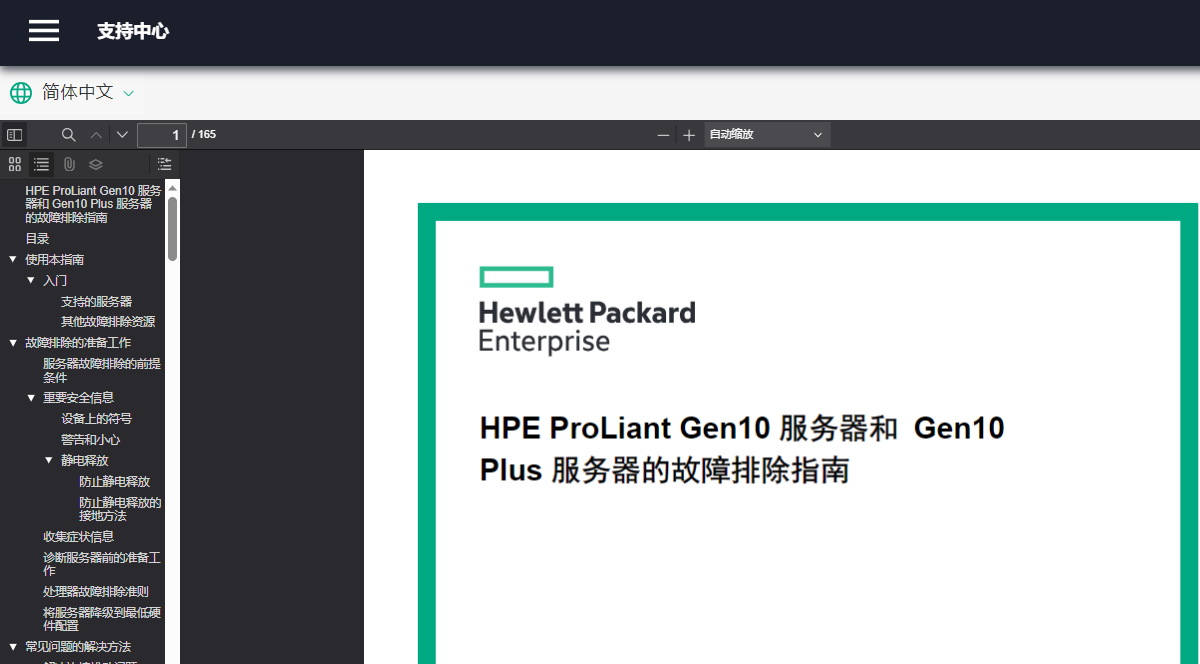Go to 其他故障排除资源 section
The image size is (1200, 664).
tap(108, 322)
